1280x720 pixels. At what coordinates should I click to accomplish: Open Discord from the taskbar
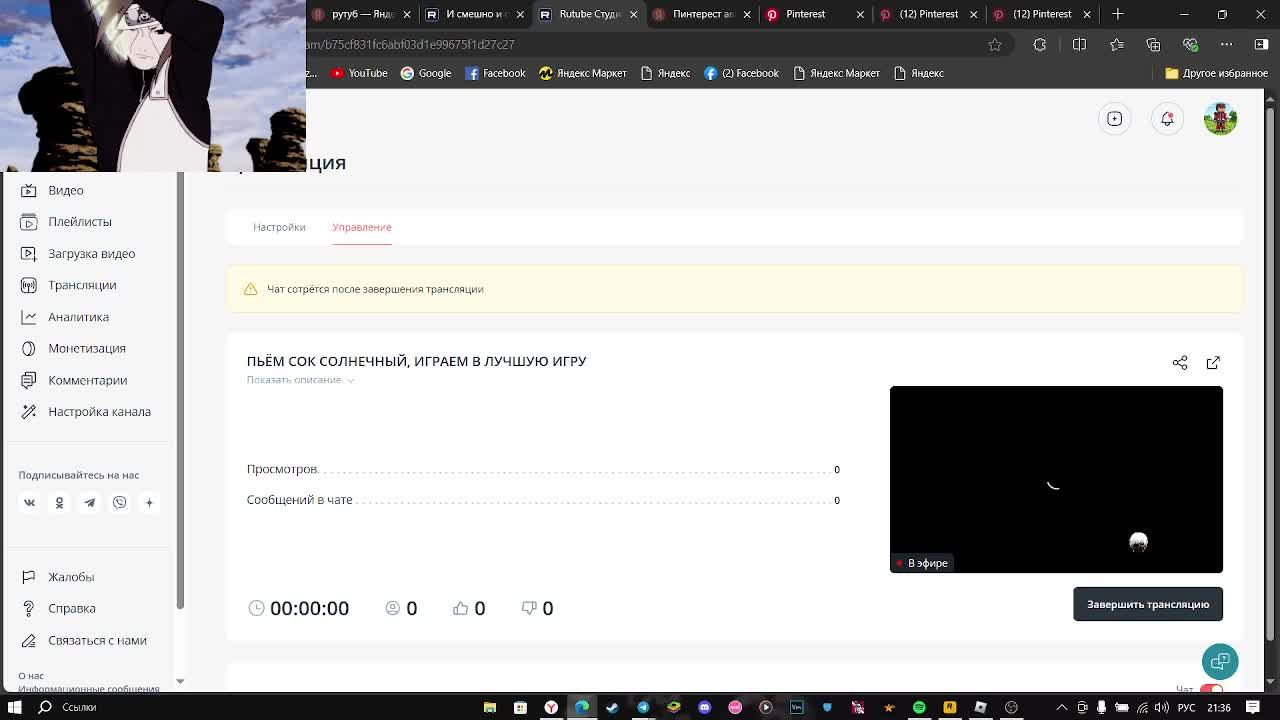tap(704, 707)
